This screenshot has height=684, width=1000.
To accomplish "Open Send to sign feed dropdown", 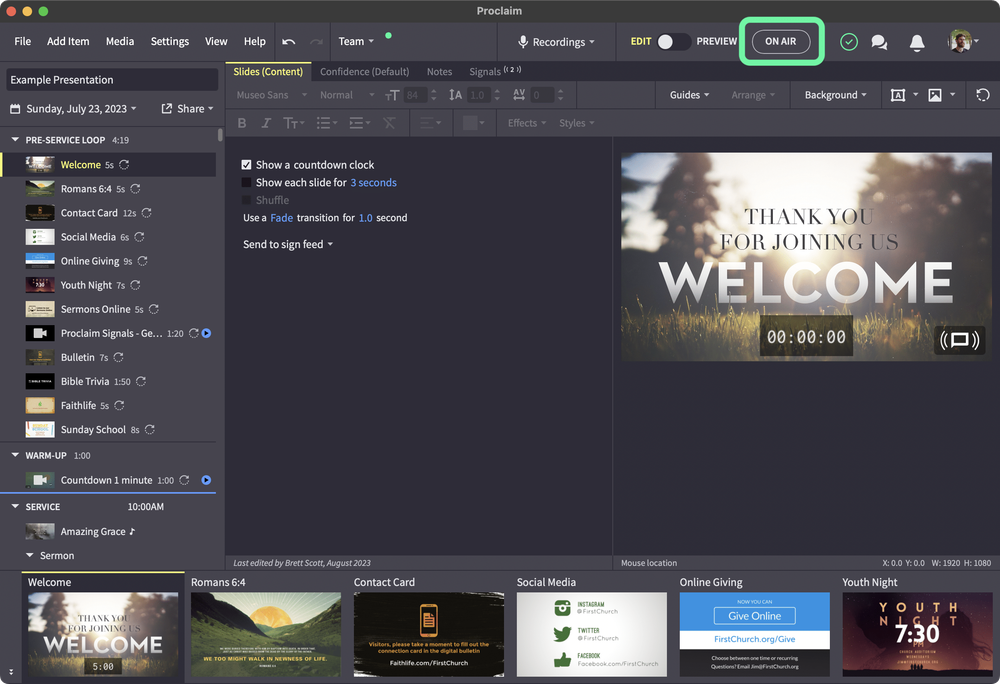I will point(288,244).
